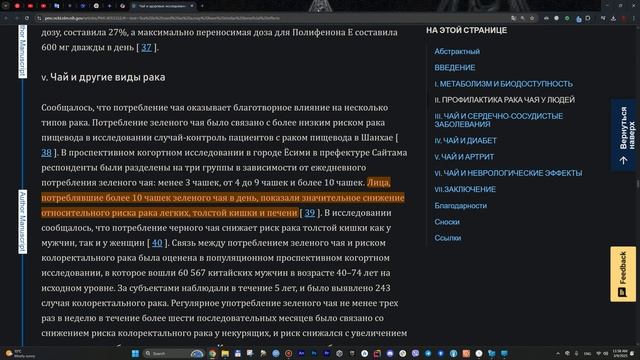Viewport: 640px width, 360px height.
Task: Jump to III. ЧАЙ И СЕРДЕЧНО-СОСУДИСТЫЕ ЗАБОЛЕВАНИЯ
Action: 498,120
